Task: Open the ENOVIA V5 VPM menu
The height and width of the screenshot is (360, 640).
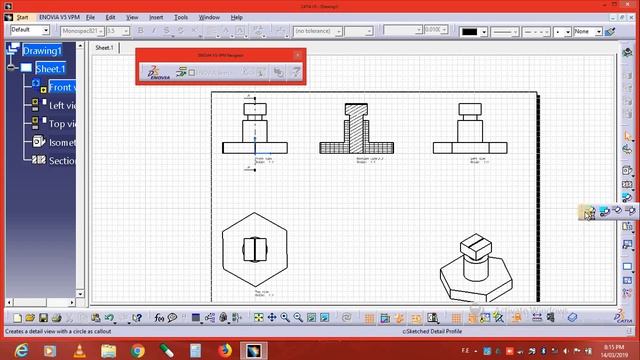Action: click(x=59, y=17)
